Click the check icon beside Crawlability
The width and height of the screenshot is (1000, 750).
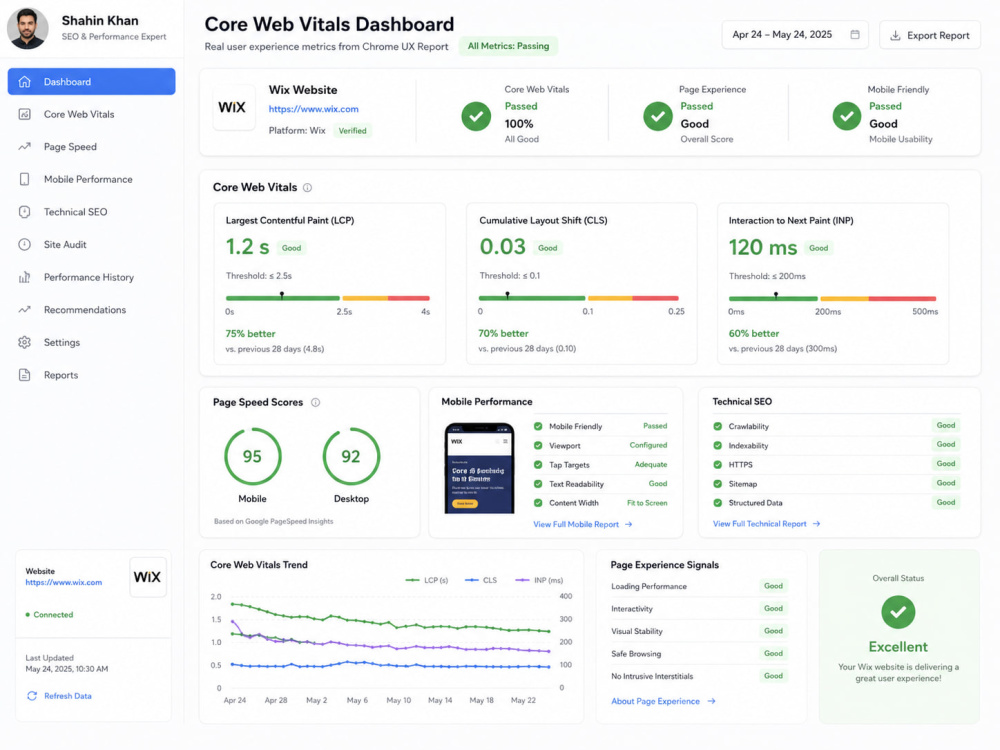[x=717, y=426]
